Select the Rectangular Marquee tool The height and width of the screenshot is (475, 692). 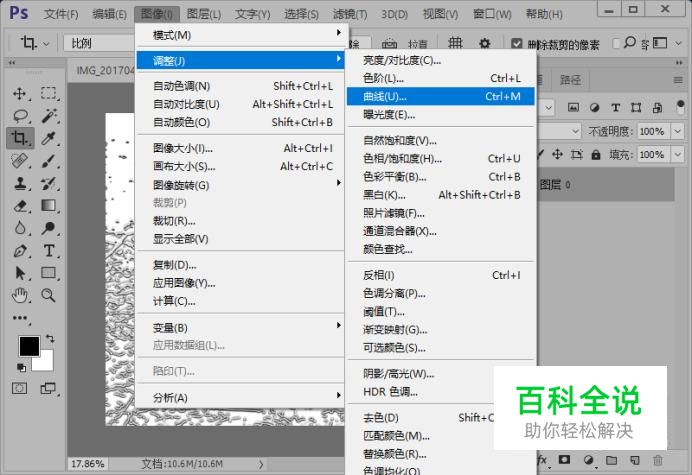pos(48,93)
